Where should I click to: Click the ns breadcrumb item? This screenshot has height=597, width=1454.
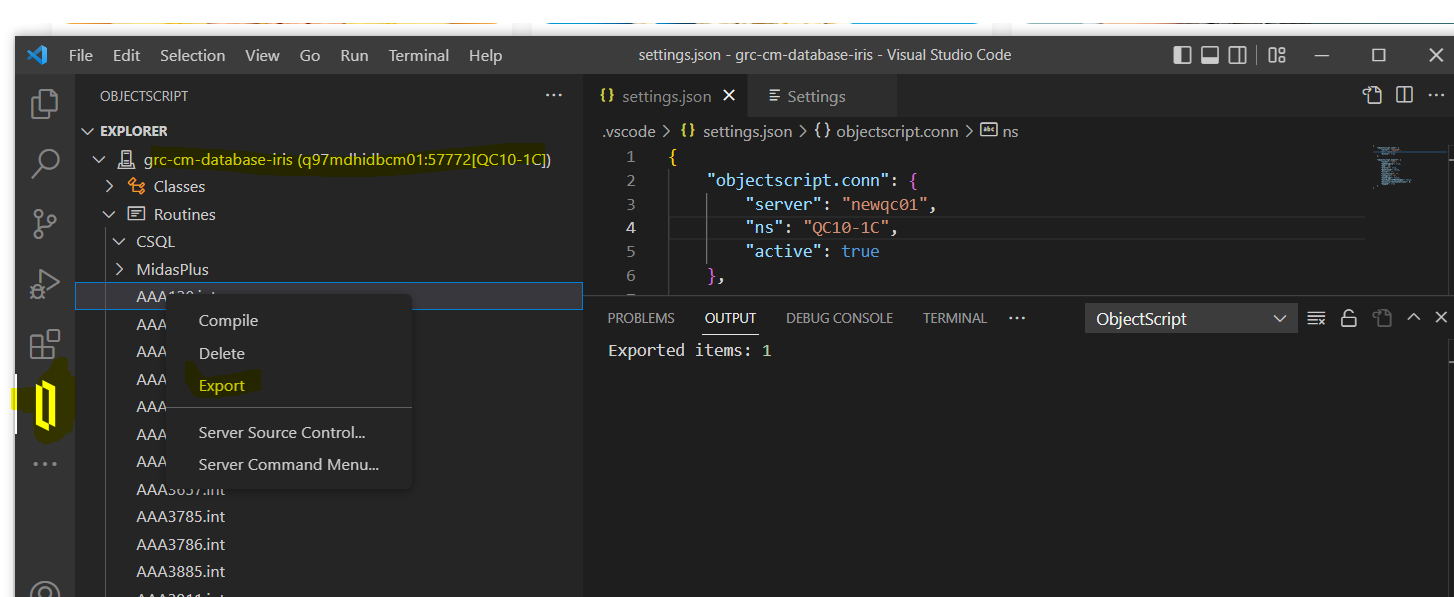(x=1009, y=131)
